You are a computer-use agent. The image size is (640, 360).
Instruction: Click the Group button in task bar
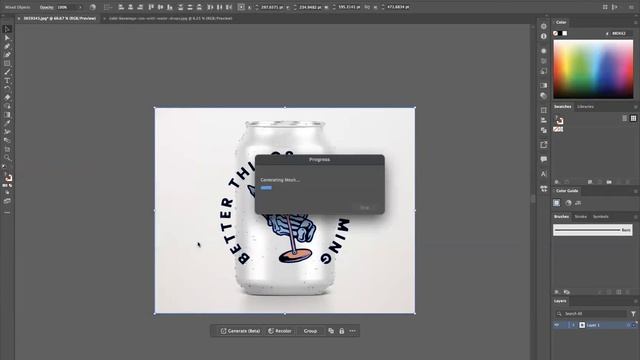pos(310,331)
